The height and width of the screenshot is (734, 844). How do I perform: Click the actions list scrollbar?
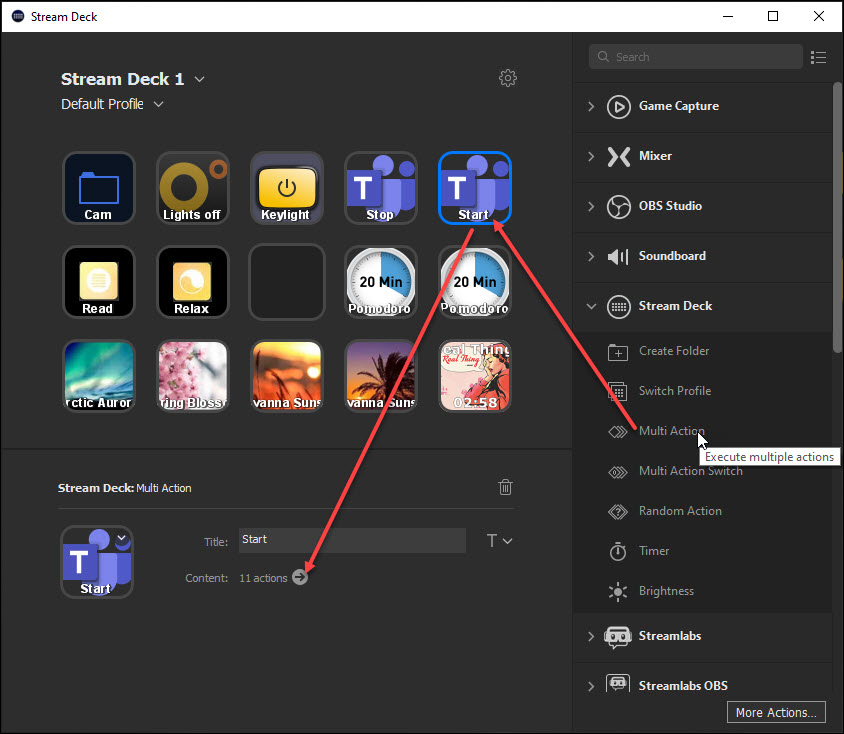tap(837, 217)
